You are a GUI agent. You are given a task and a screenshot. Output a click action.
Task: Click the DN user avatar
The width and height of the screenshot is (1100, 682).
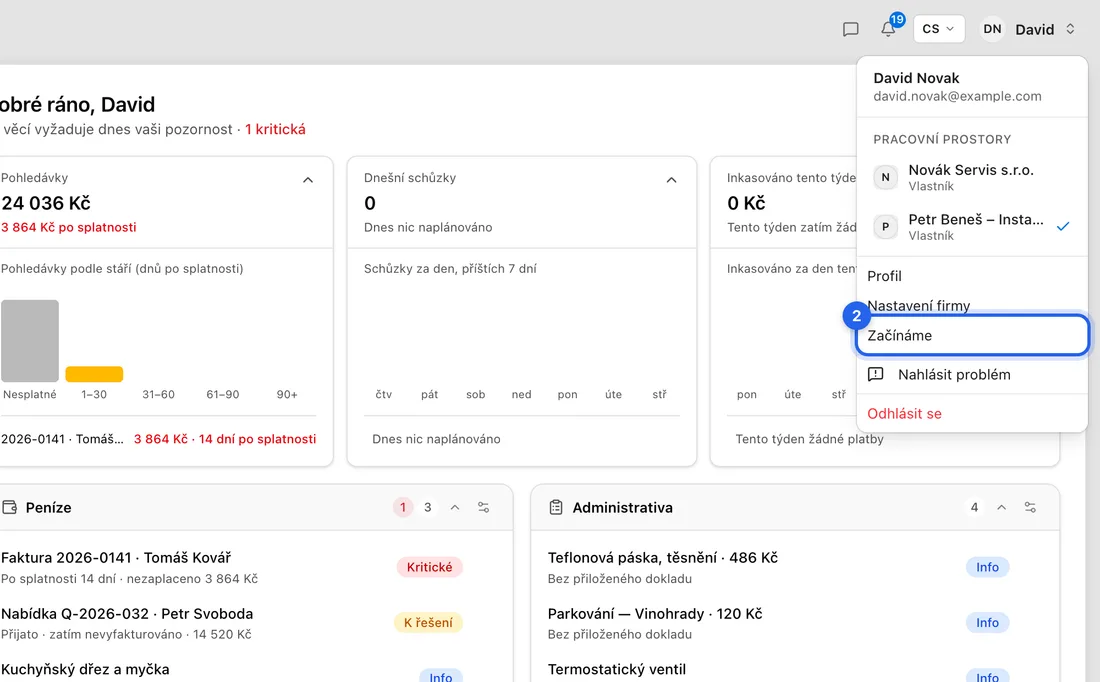coord(992,29)
